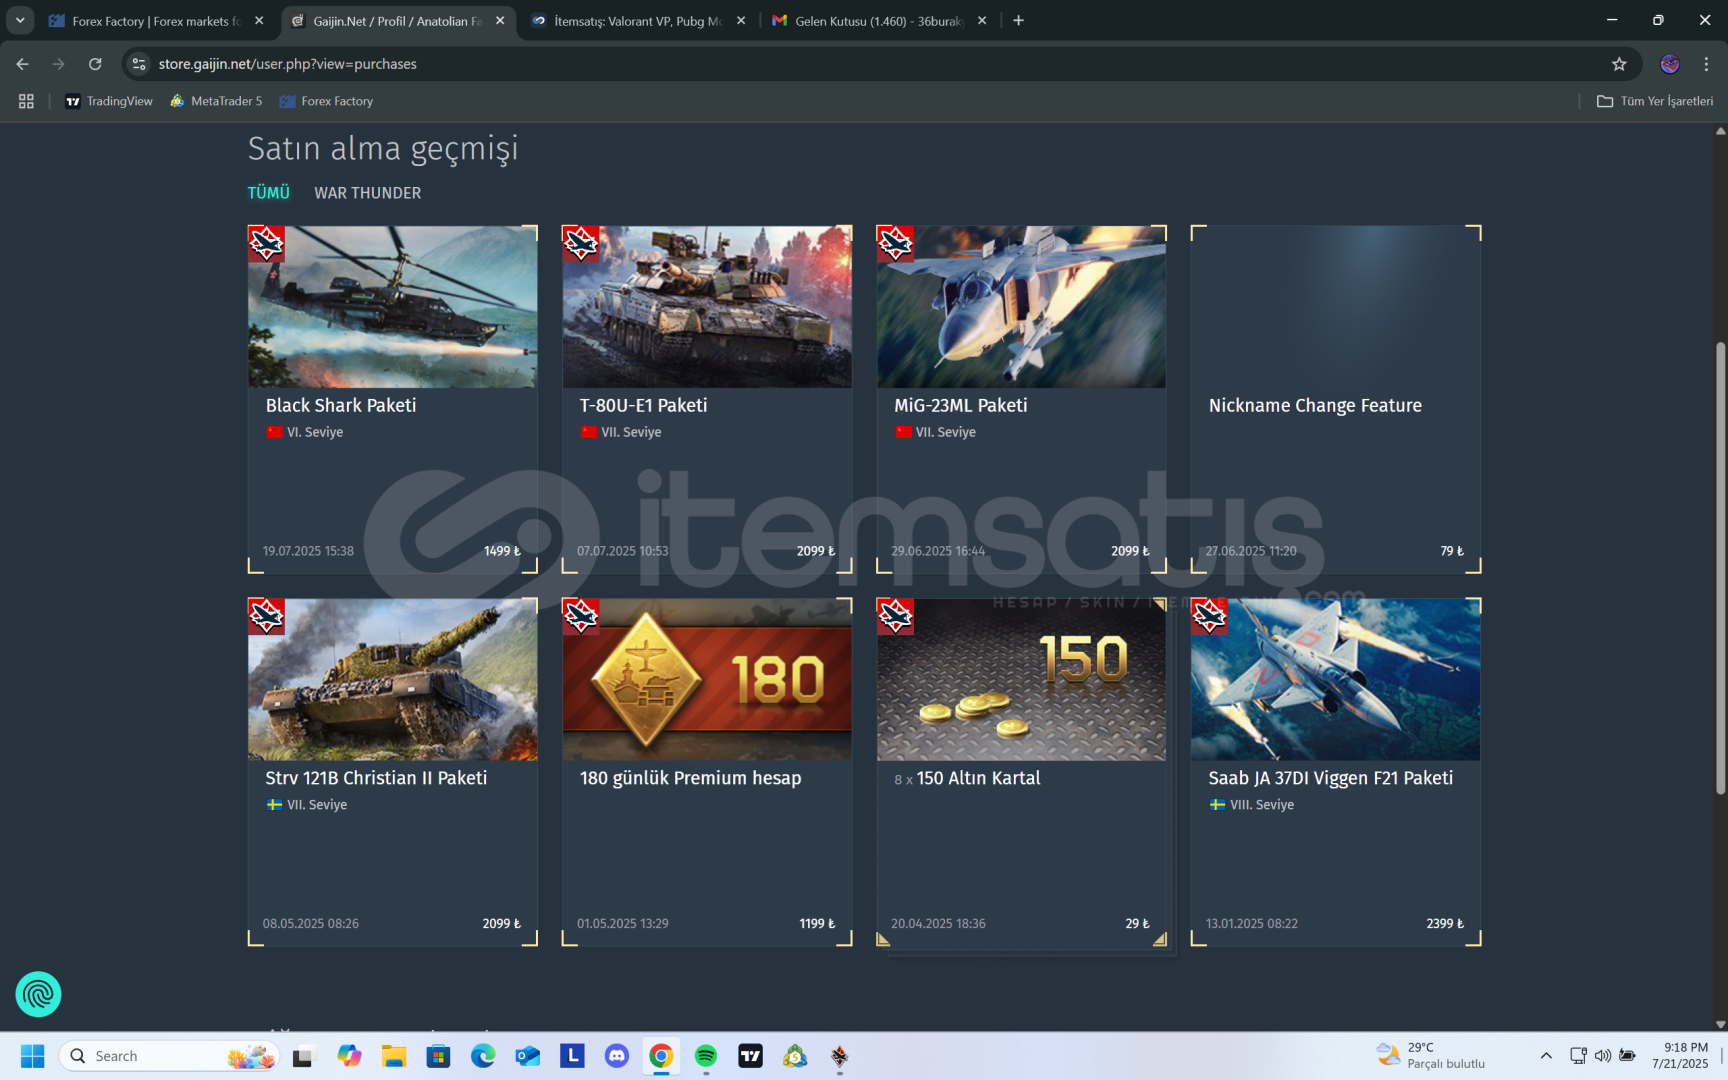Open File Explorer from the taskbar
The height and width of the screenshot is (1080, 1728).
tap(393, 1056)
